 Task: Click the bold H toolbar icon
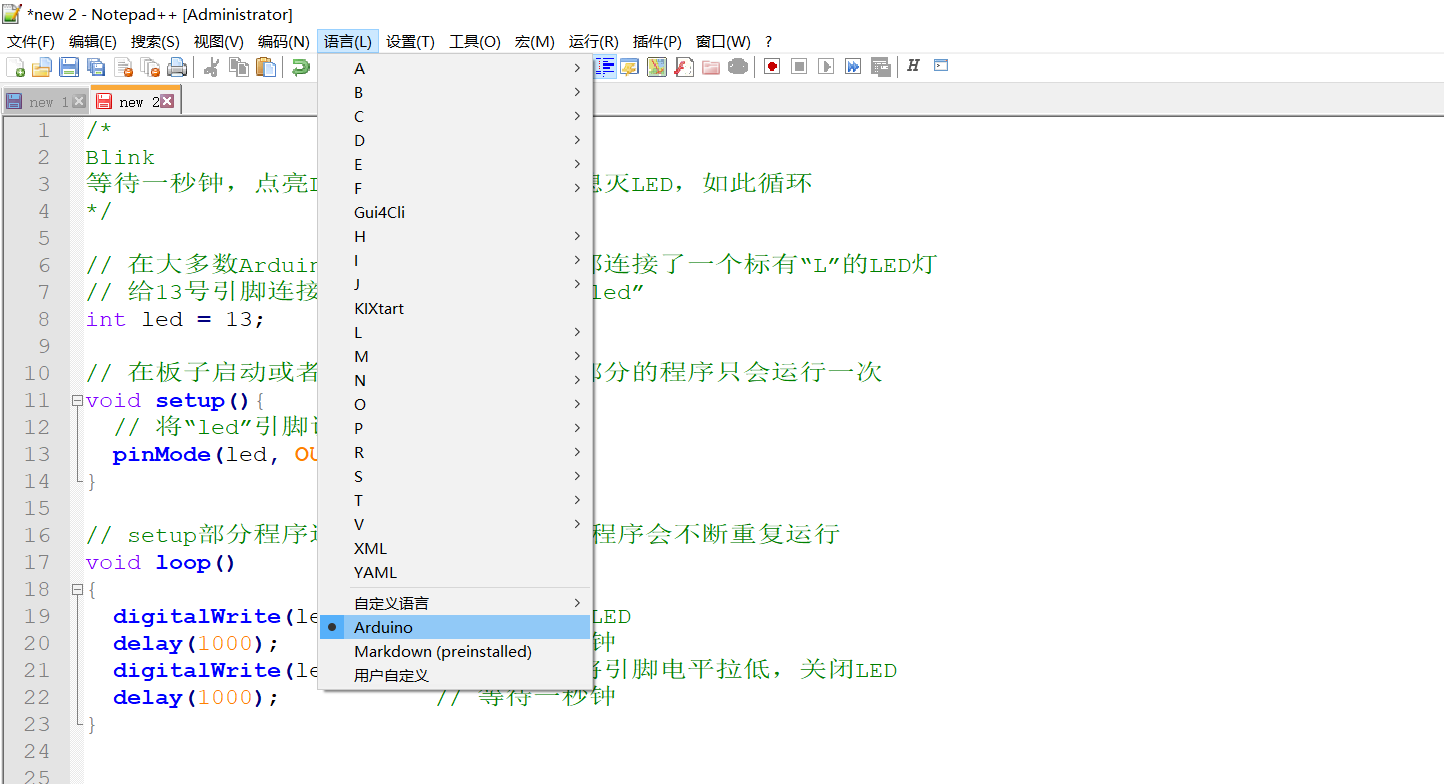point(913,66)
